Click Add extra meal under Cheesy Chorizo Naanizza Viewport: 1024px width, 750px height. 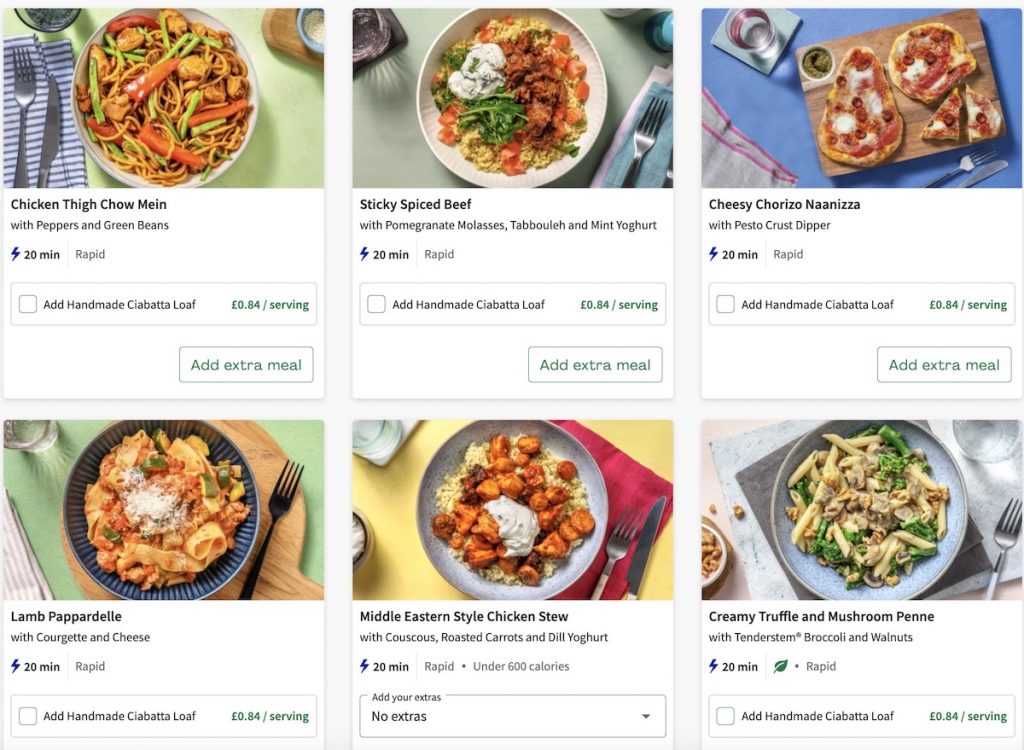pos(944,364)
